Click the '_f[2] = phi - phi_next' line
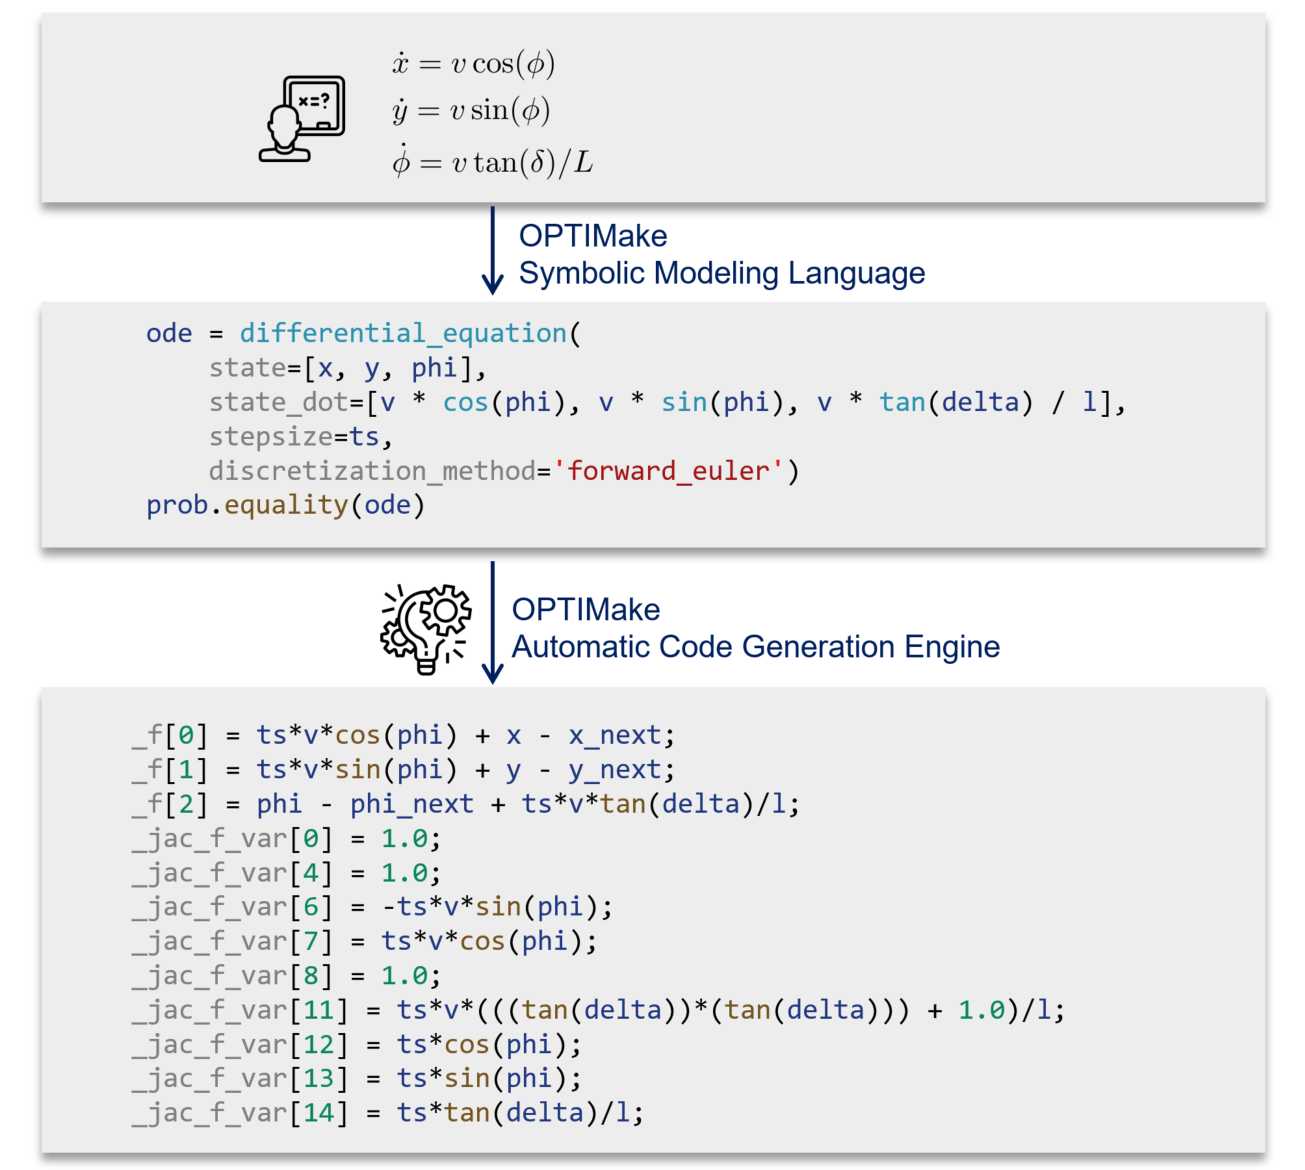 point(466,804)
